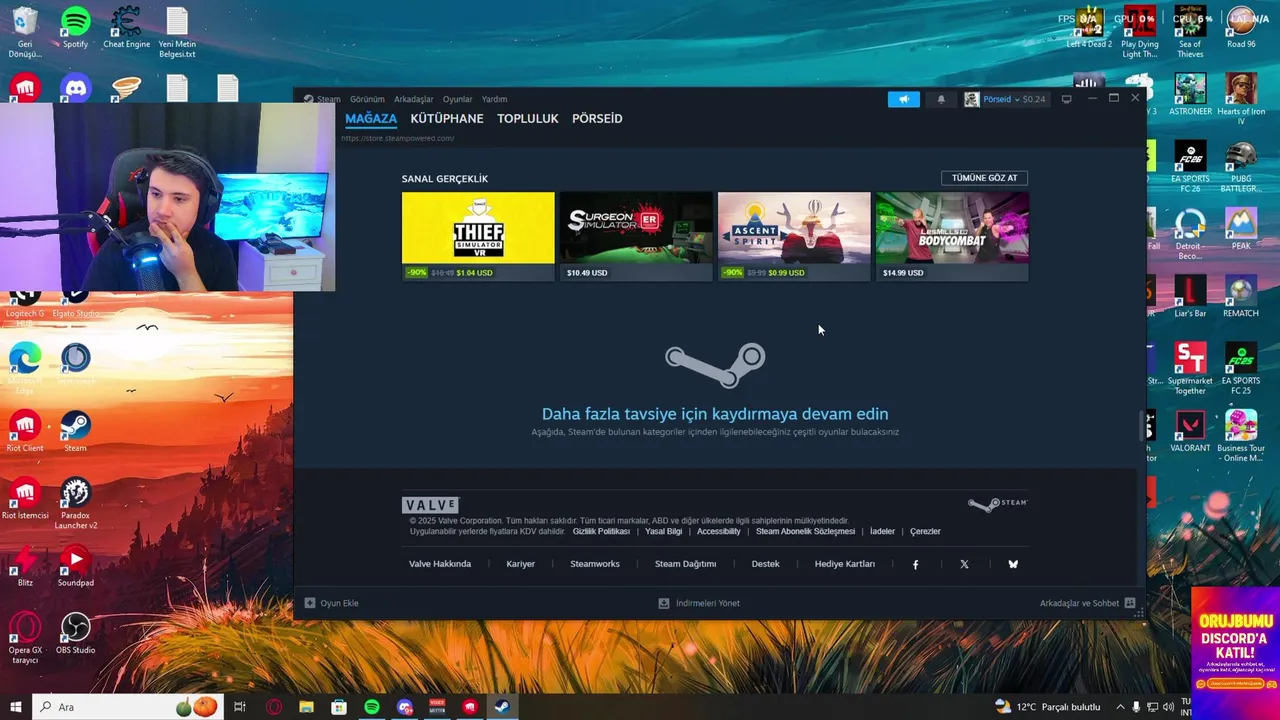The height and width of the screenshot is (720, 1280).
Task: Open the Yasal Bilgi link
Action: coord(664,531)
